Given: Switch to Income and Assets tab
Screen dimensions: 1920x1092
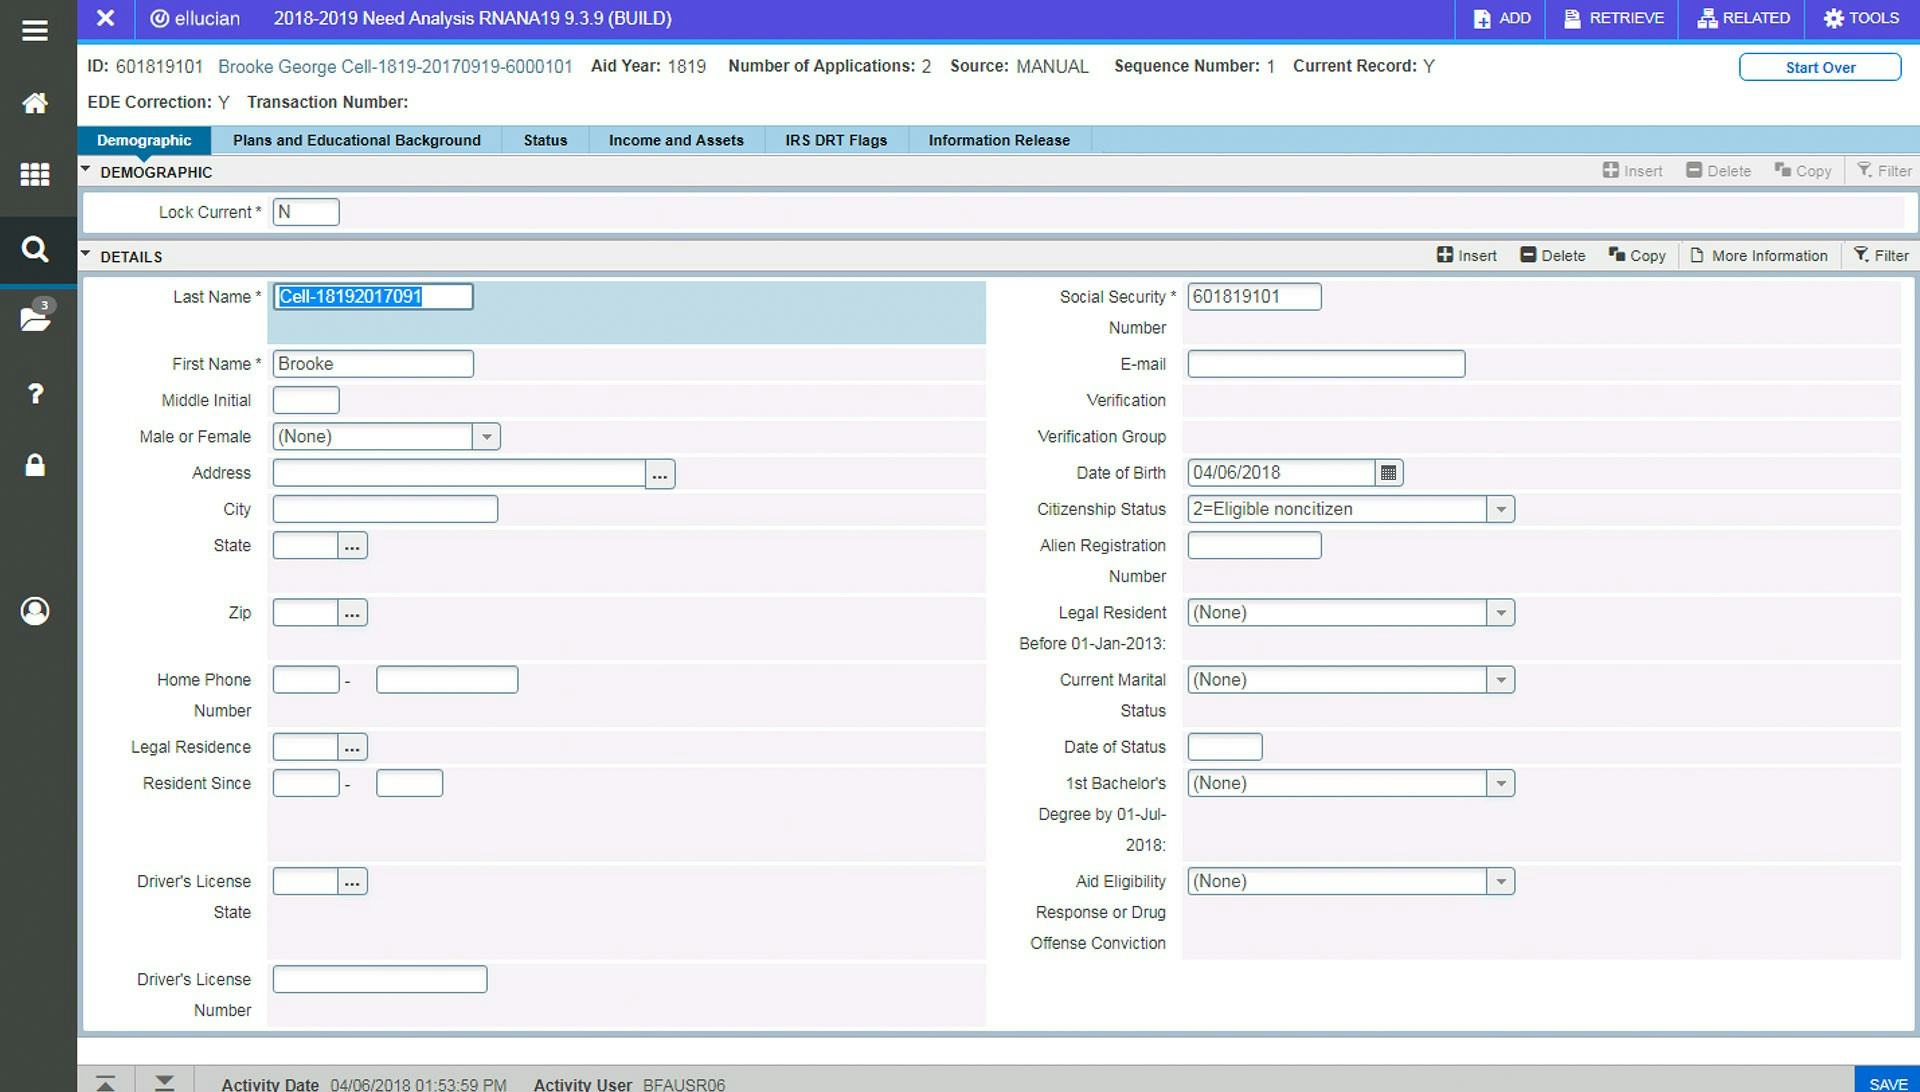Looking at the screenshot, I should coord(676,140).
